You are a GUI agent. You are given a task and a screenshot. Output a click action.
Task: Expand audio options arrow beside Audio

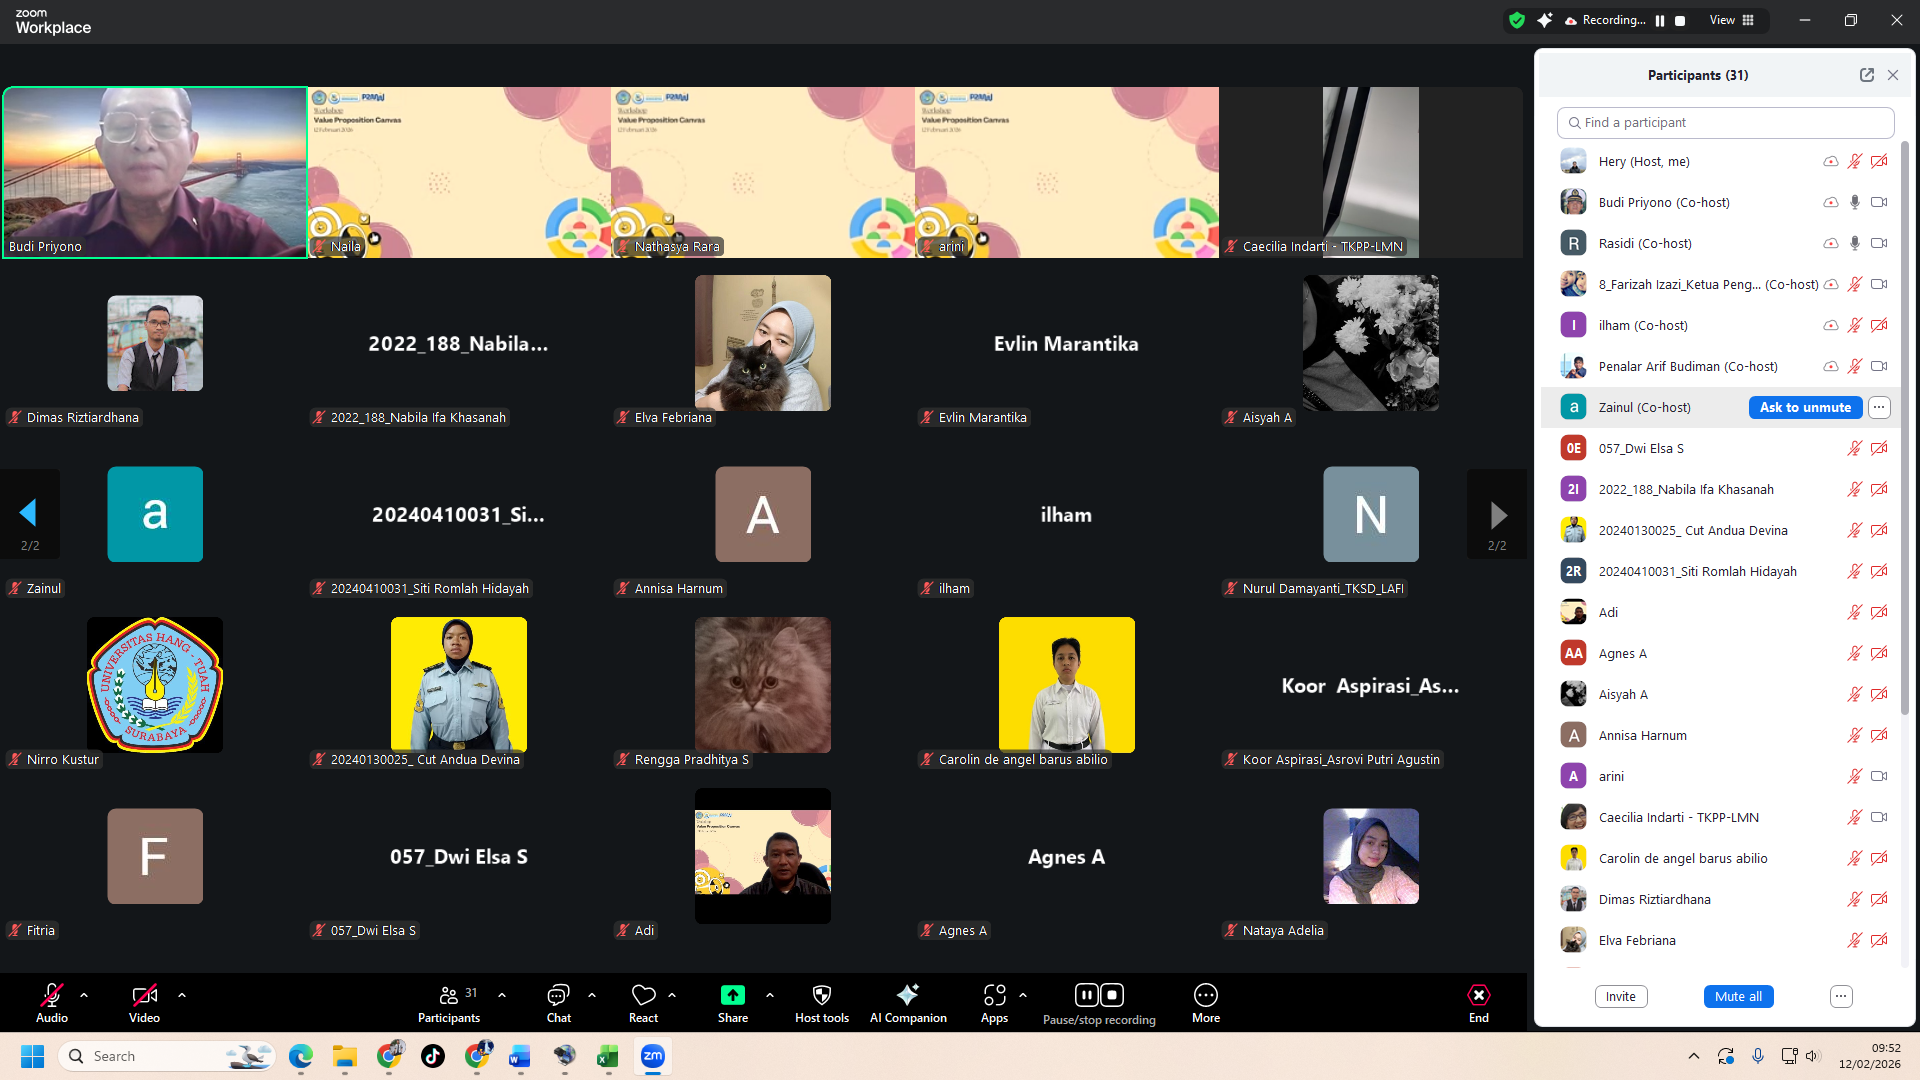point(84,995)
